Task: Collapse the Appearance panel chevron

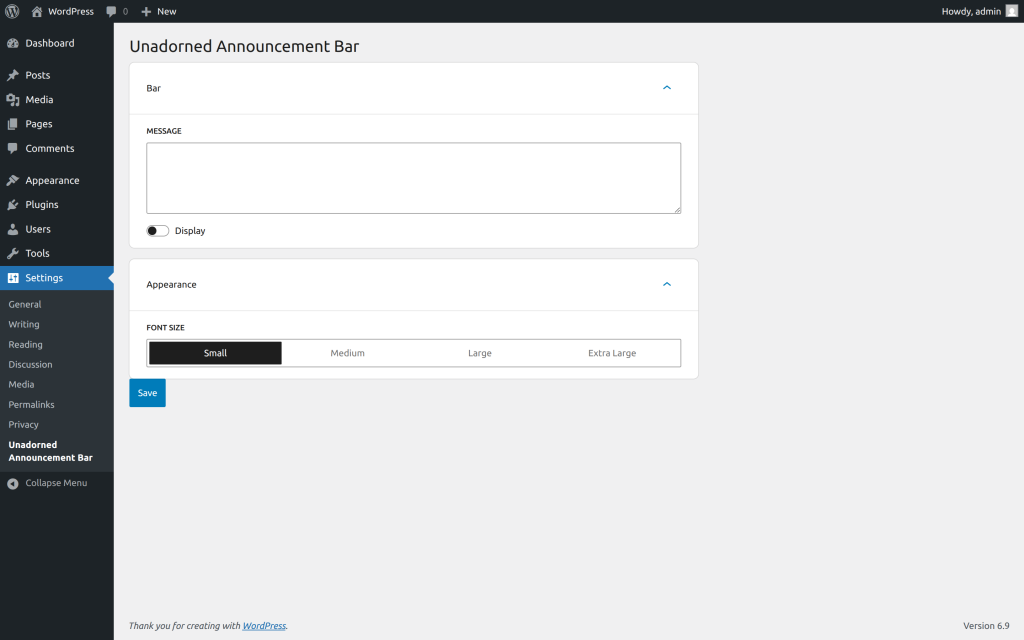Action: coord(667,284)
